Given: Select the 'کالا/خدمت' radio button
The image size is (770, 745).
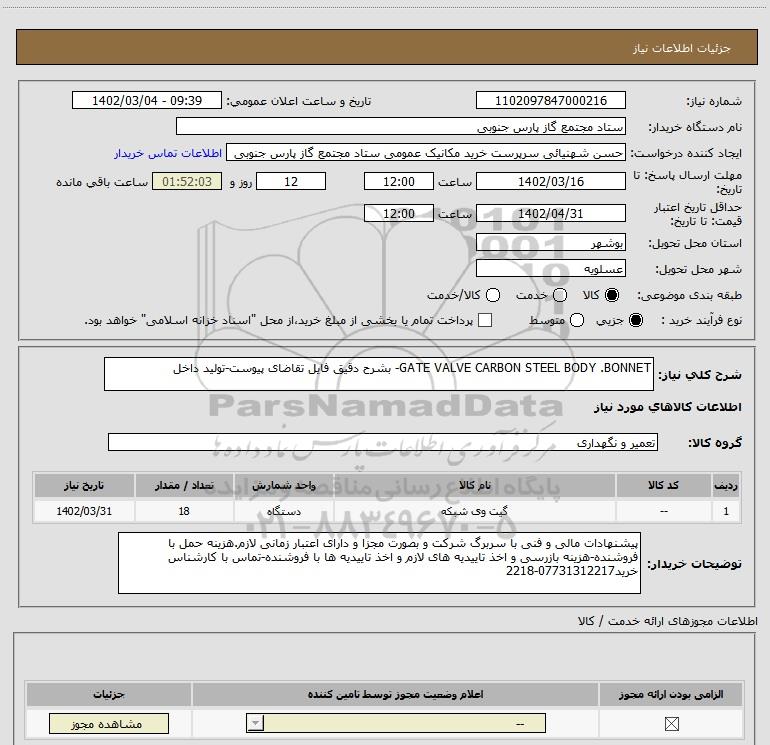Looking at the screenshot, I should pyautogui.click(x=493, y=295).
